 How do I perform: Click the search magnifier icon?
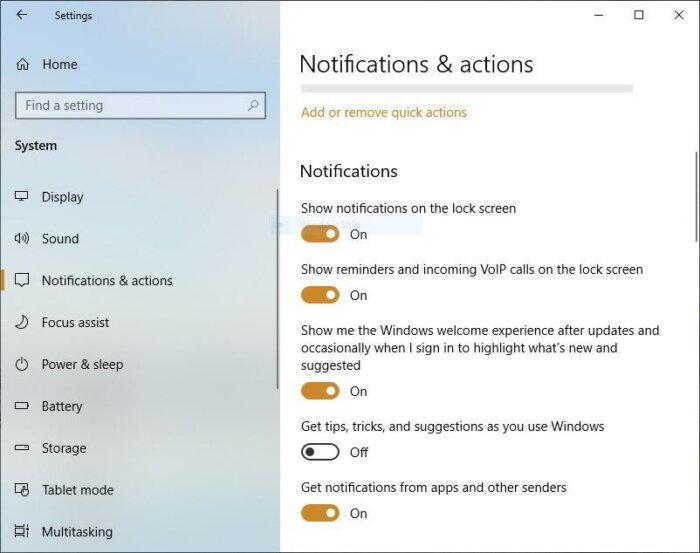(253, 105)
